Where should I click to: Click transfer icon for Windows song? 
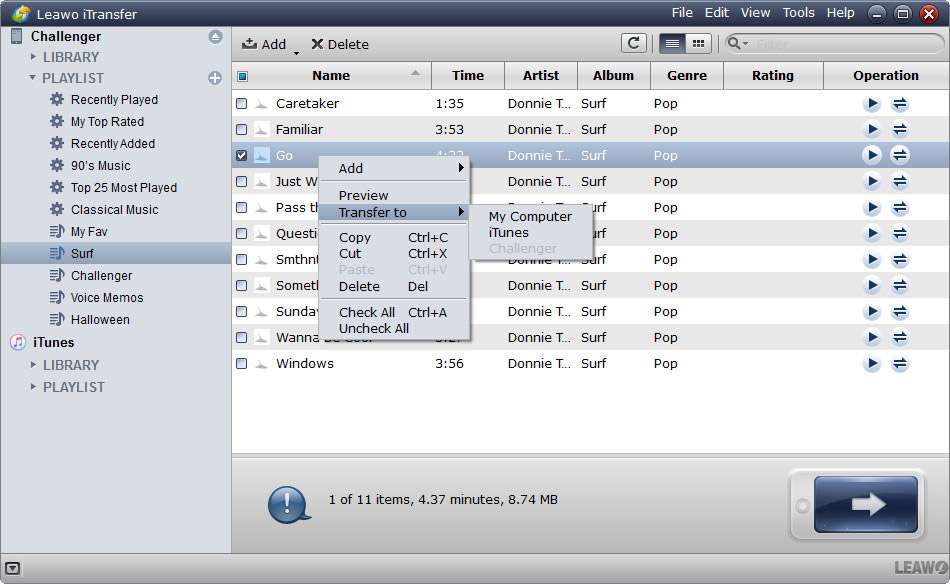[900, 363]
